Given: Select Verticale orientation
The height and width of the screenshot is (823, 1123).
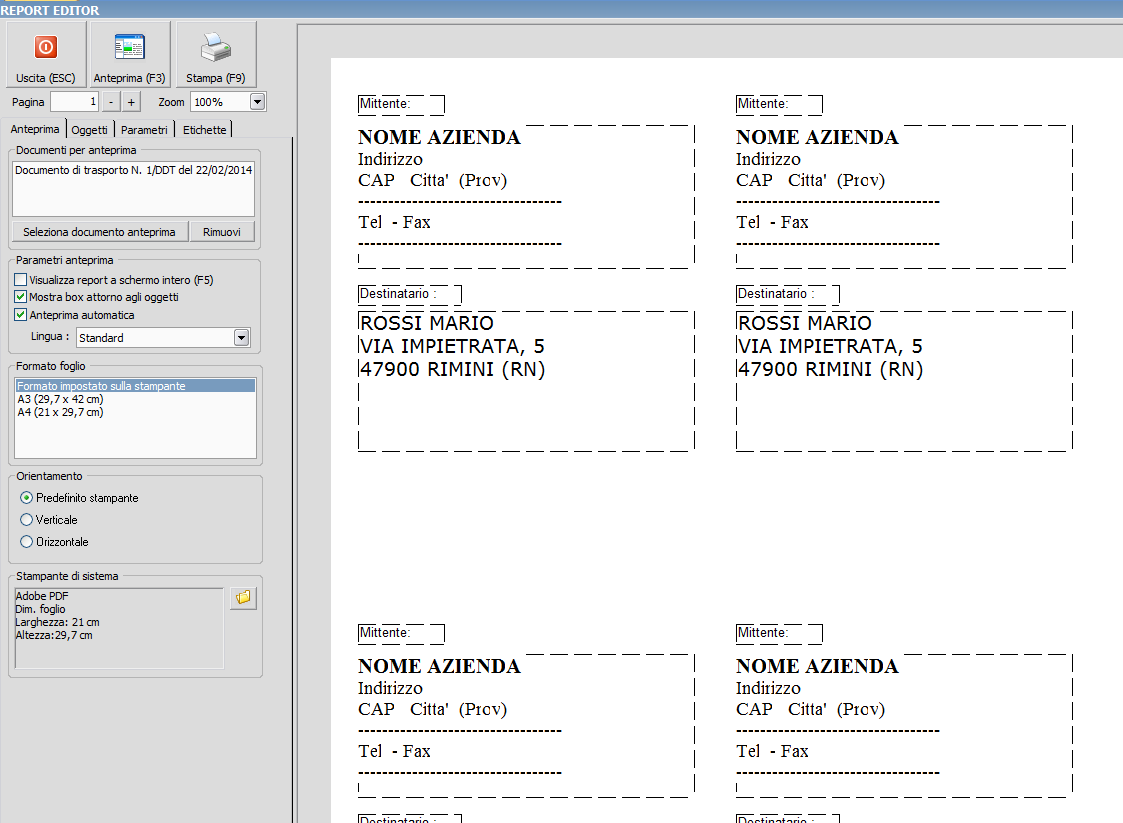Looking at the screenshot, I should click(27, 520).
